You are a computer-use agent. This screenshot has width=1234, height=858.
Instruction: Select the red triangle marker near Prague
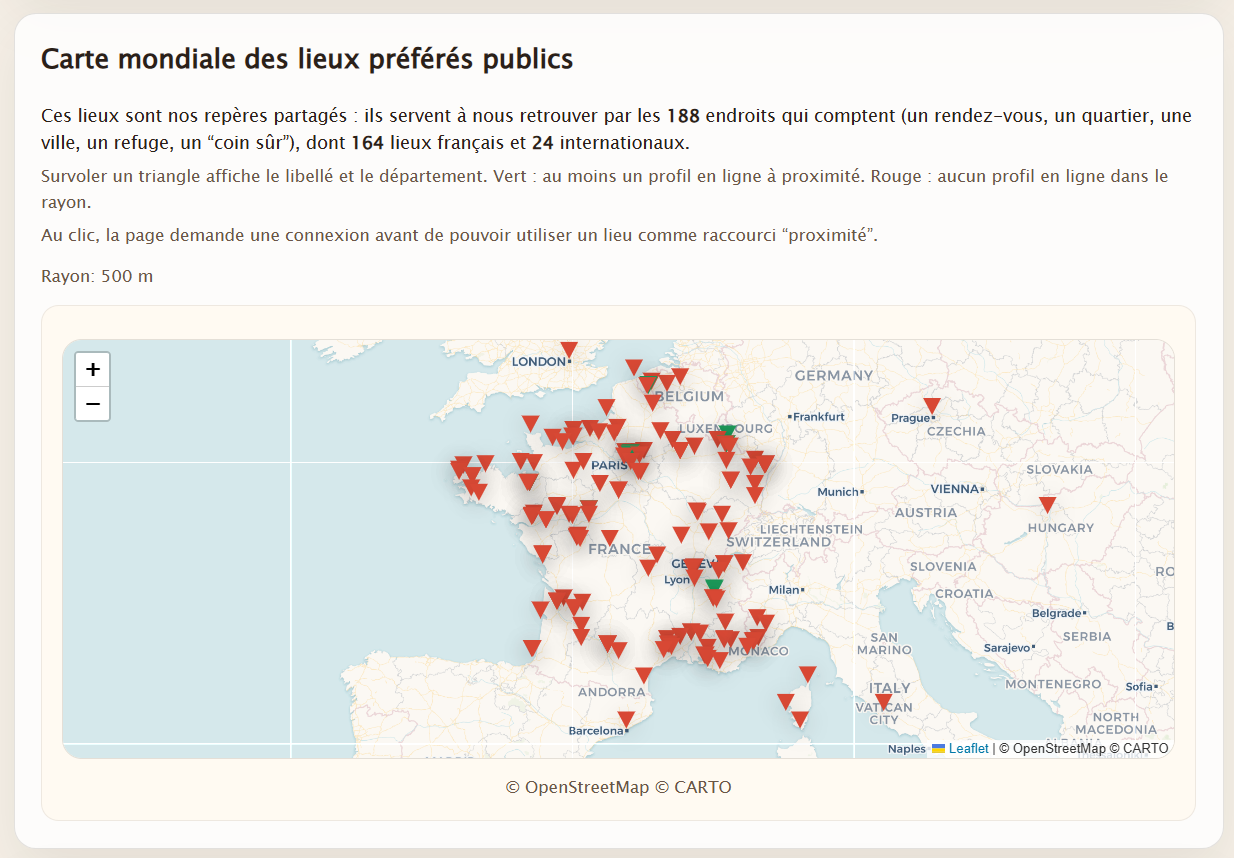[932, 406]
